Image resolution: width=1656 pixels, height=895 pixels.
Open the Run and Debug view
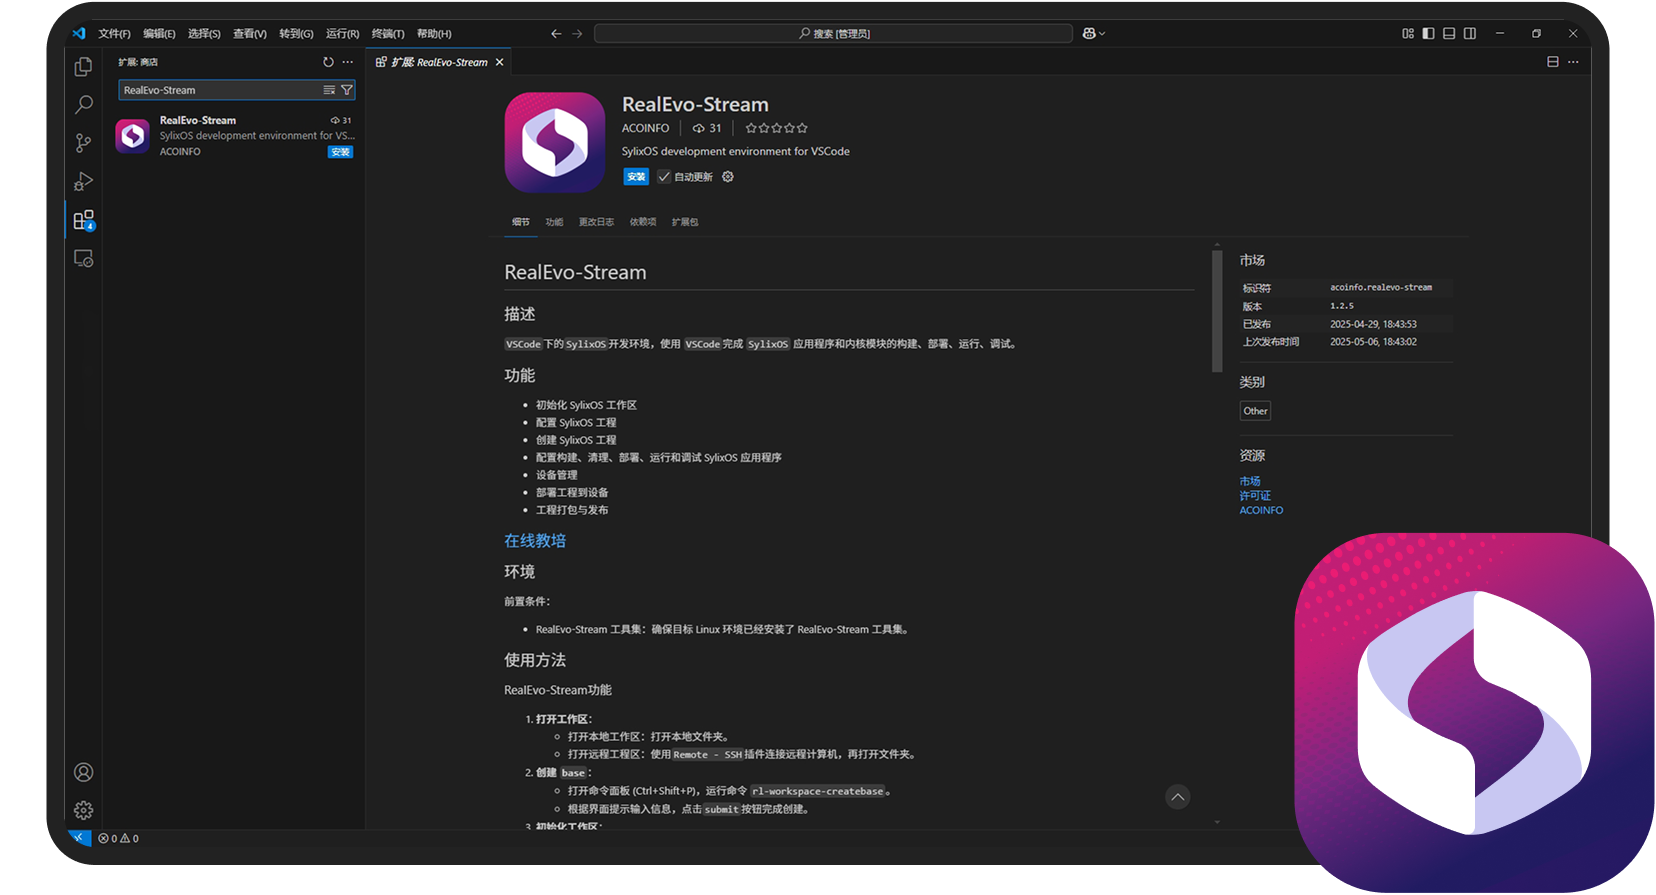tap(84, 181)
